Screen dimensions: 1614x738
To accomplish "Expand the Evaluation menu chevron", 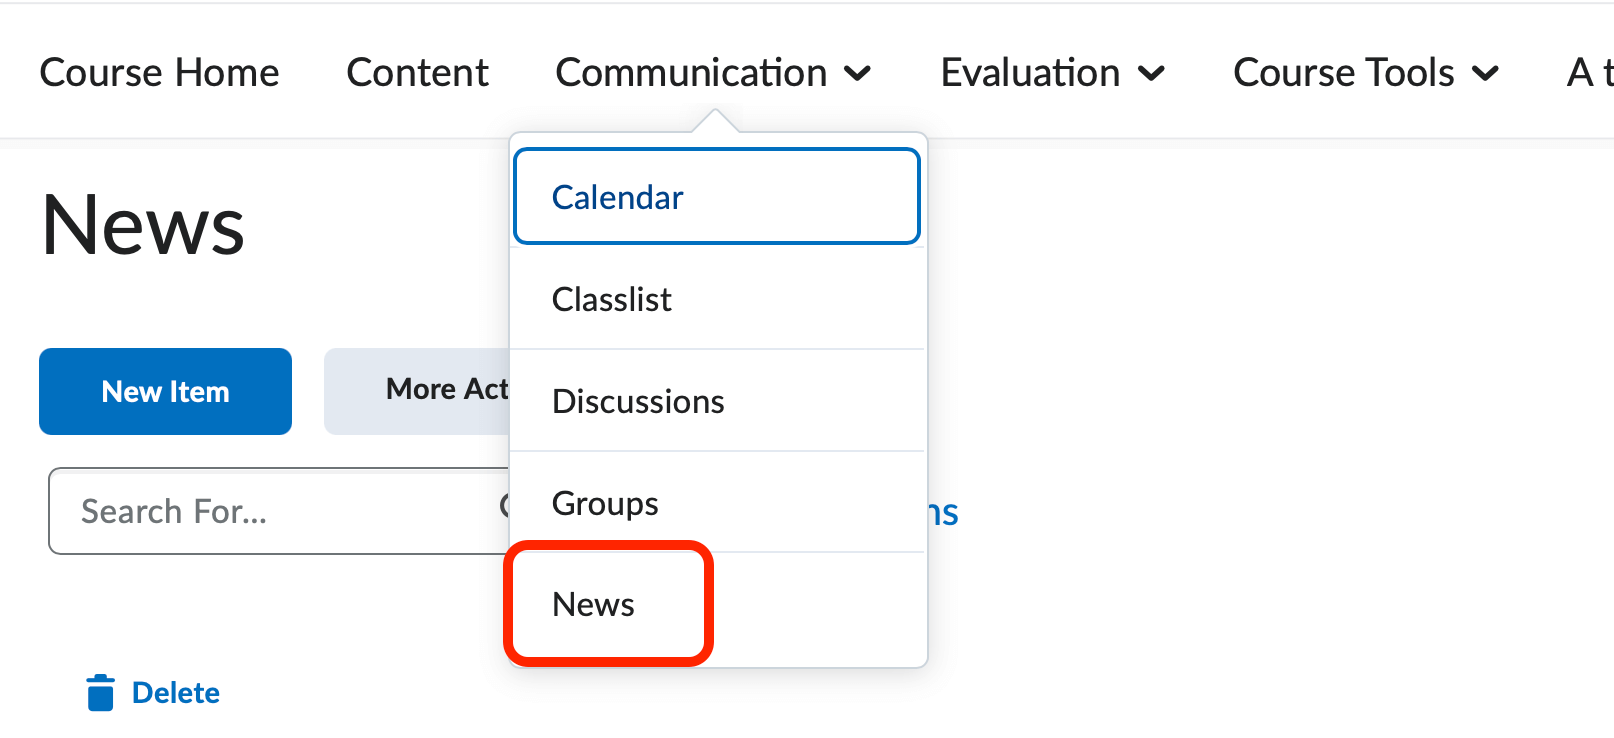I will coord(1152,72).
